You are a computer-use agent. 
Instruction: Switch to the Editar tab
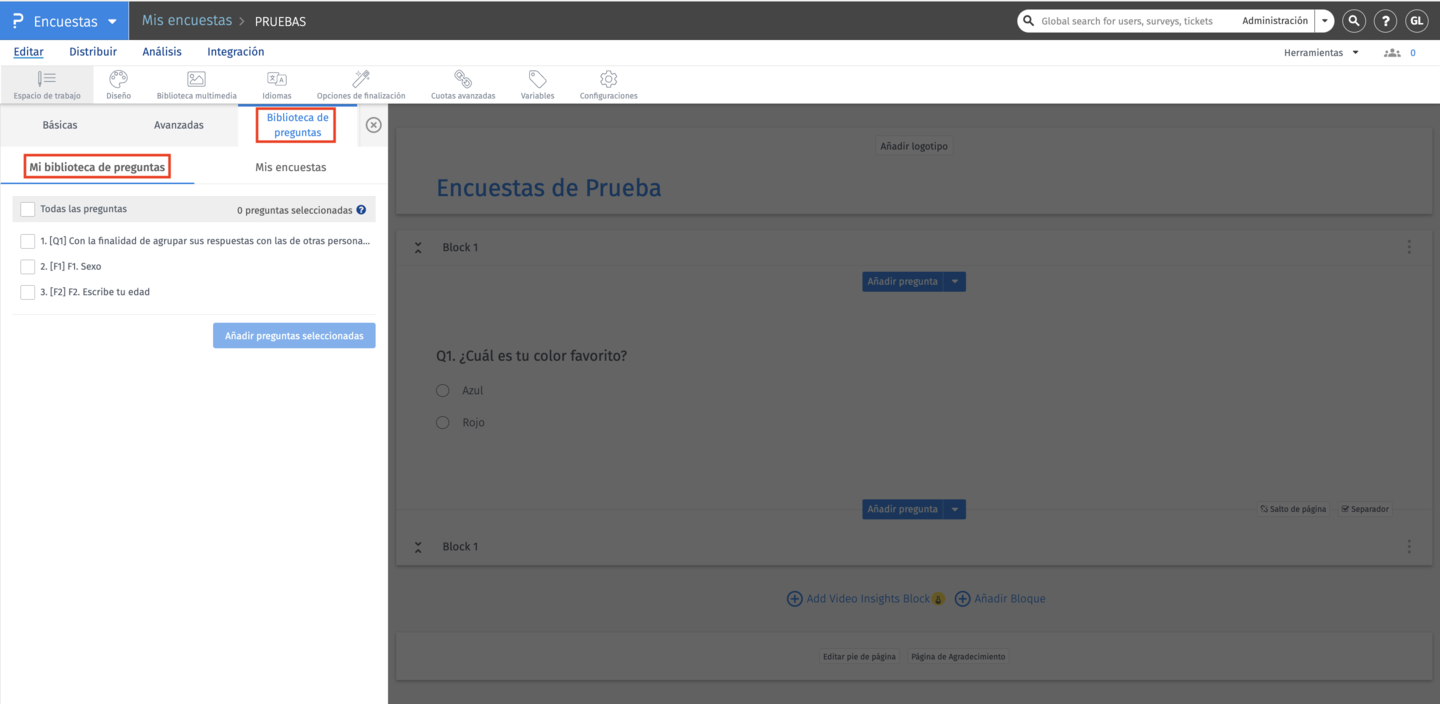28,52
